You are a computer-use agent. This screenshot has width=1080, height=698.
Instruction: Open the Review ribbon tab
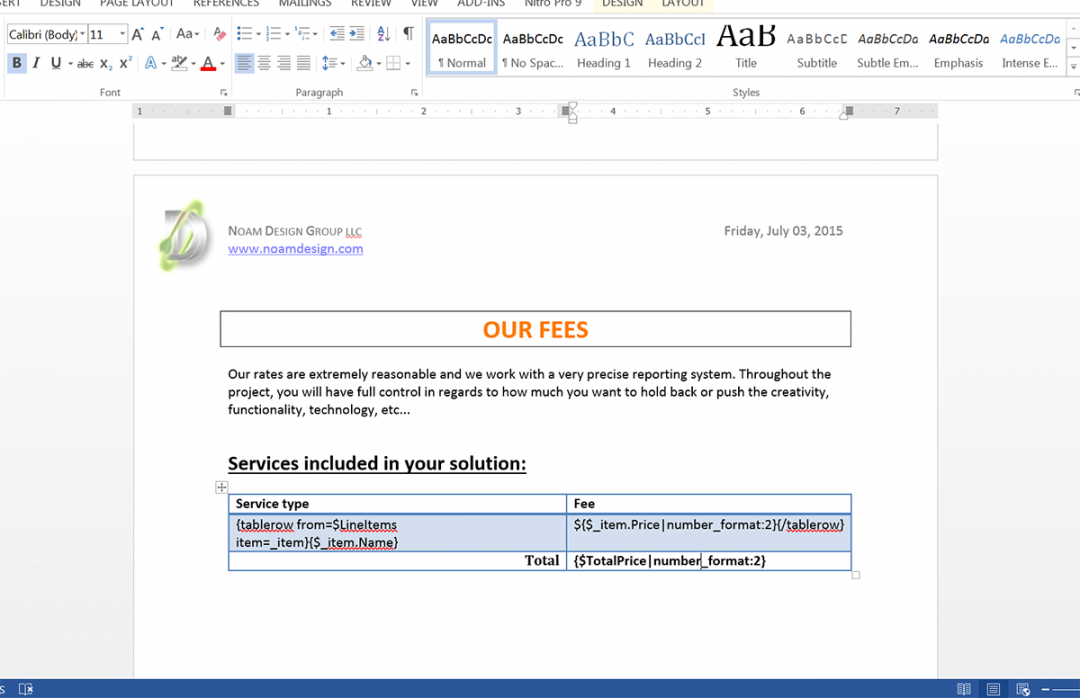(371, 3)
